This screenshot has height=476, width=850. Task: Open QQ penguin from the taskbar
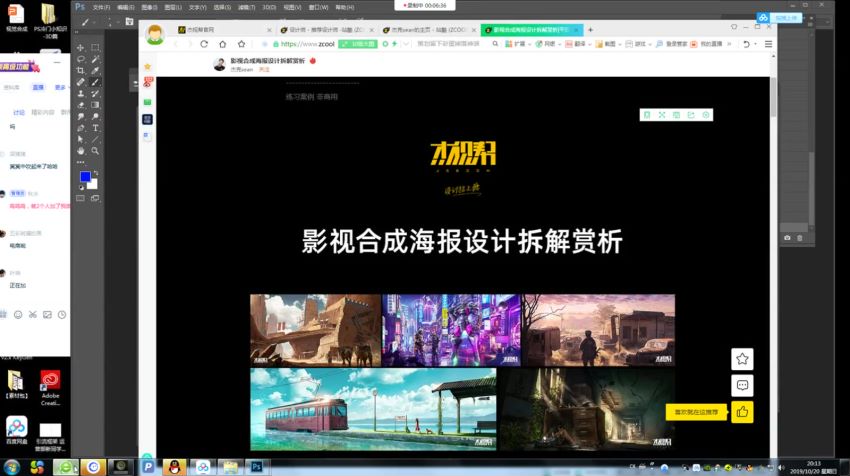[x=175, y=467]
